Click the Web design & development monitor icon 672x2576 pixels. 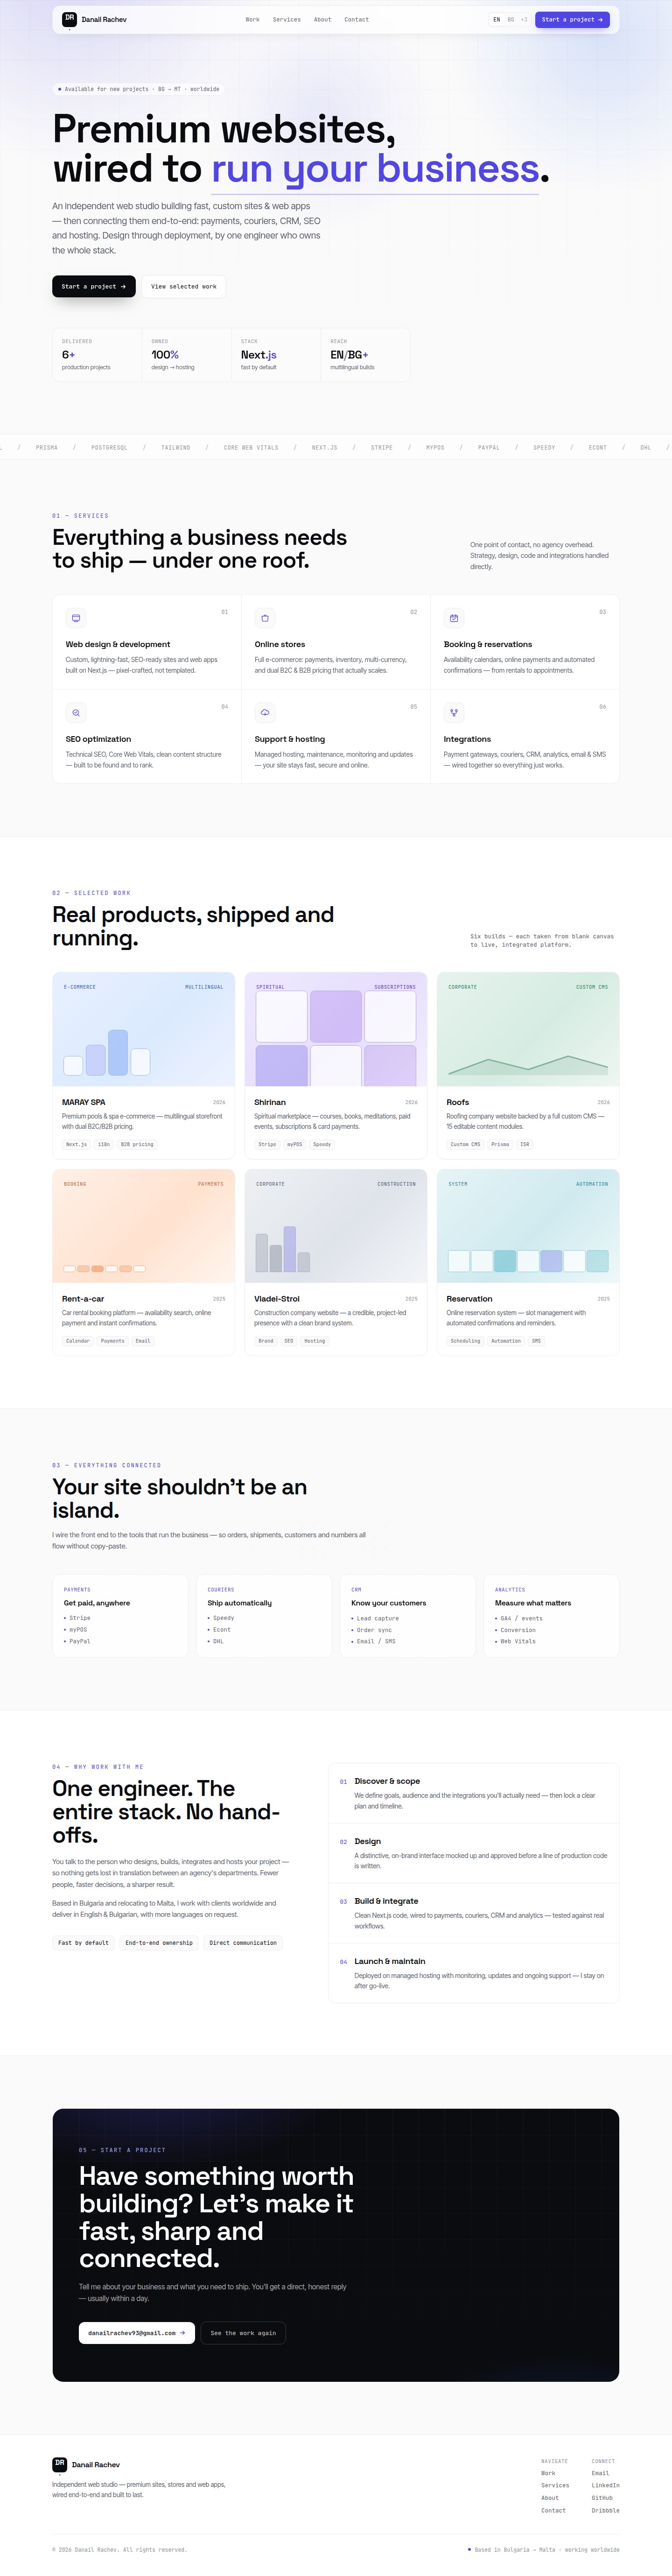pyautogui.click(x=75, y=618)
